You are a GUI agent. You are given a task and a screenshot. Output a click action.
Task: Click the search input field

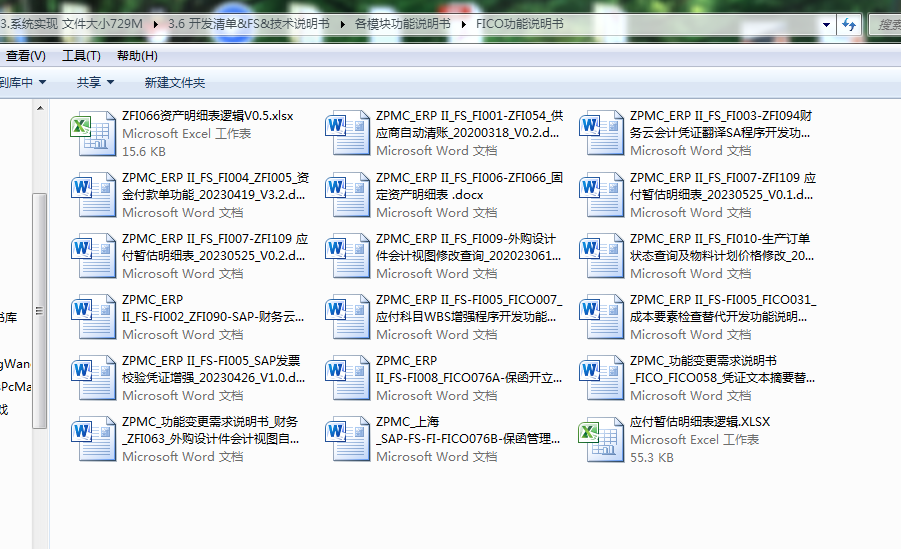pyautogui.click(x=885, y=25)
